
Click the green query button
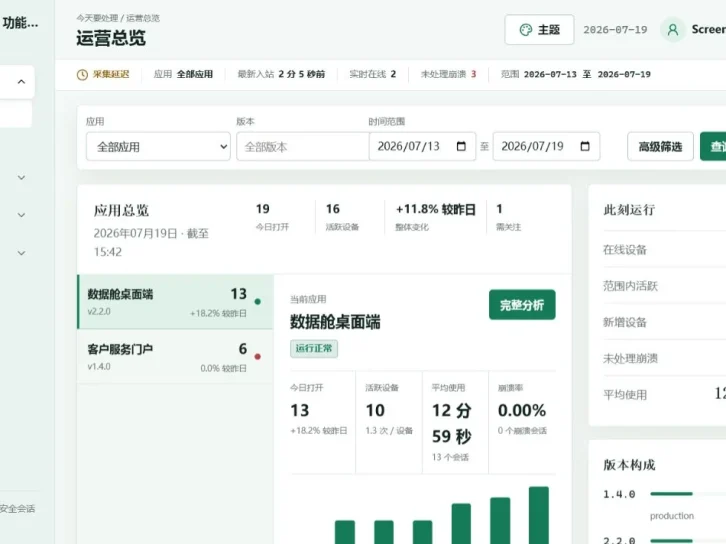coord(713,147)
